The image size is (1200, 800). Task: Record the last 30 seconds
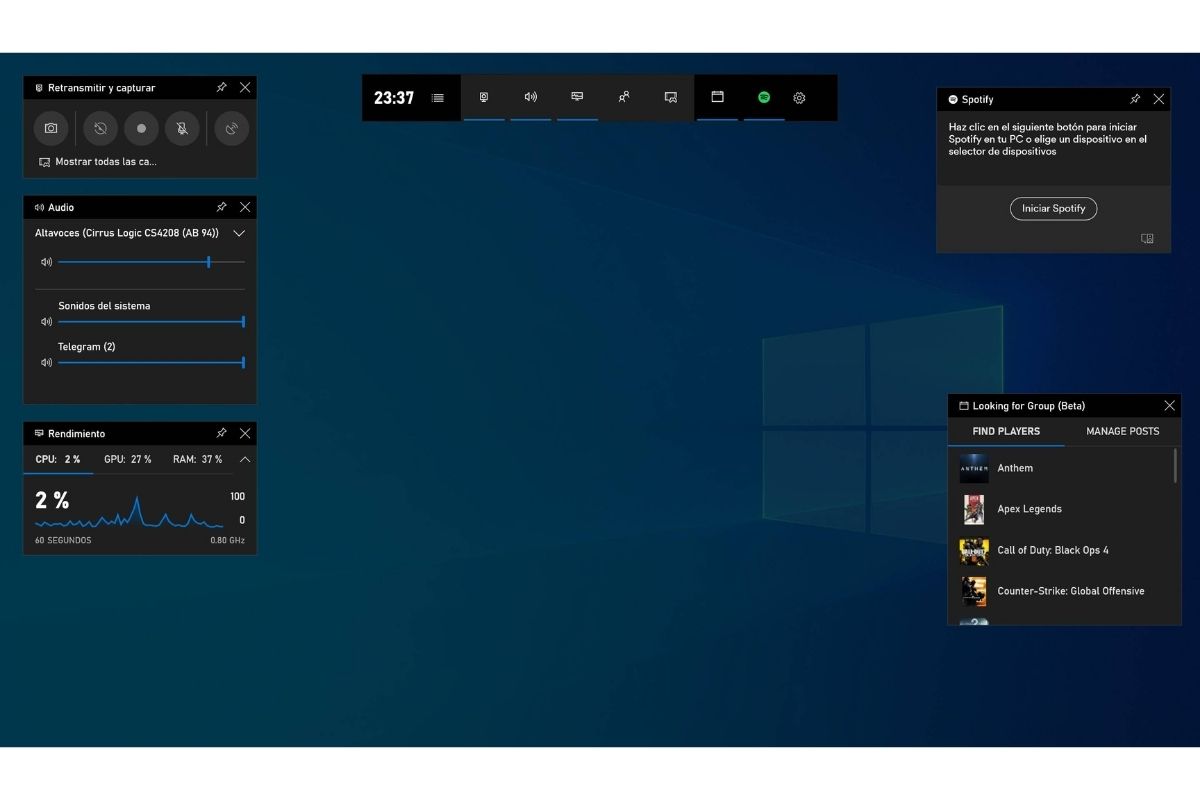pos(100,128)
